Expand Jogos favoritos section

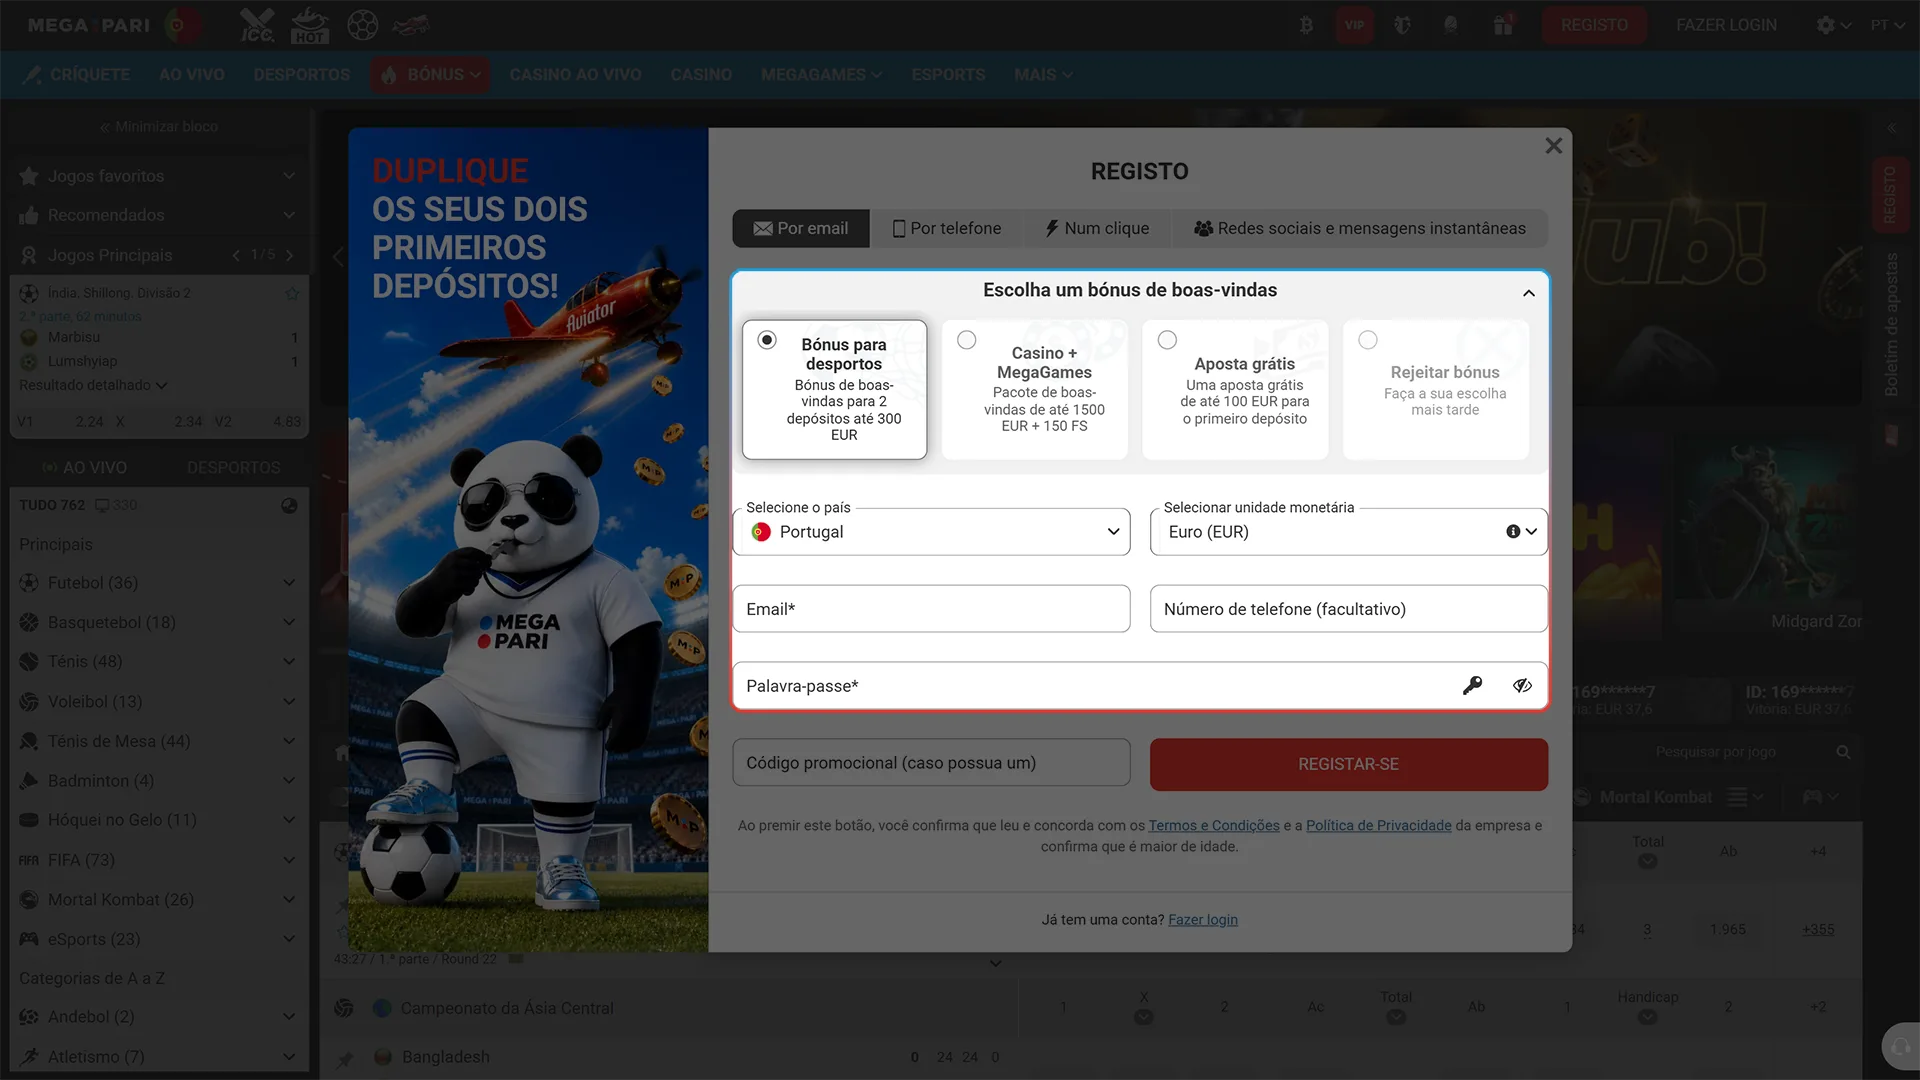[x=158, y=176]
